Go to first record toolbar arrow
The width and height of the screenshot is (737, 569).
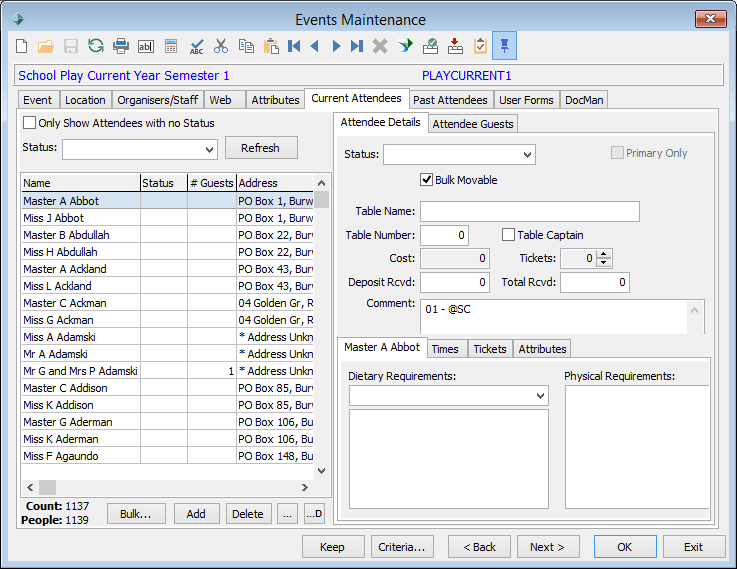click(294, 46)
